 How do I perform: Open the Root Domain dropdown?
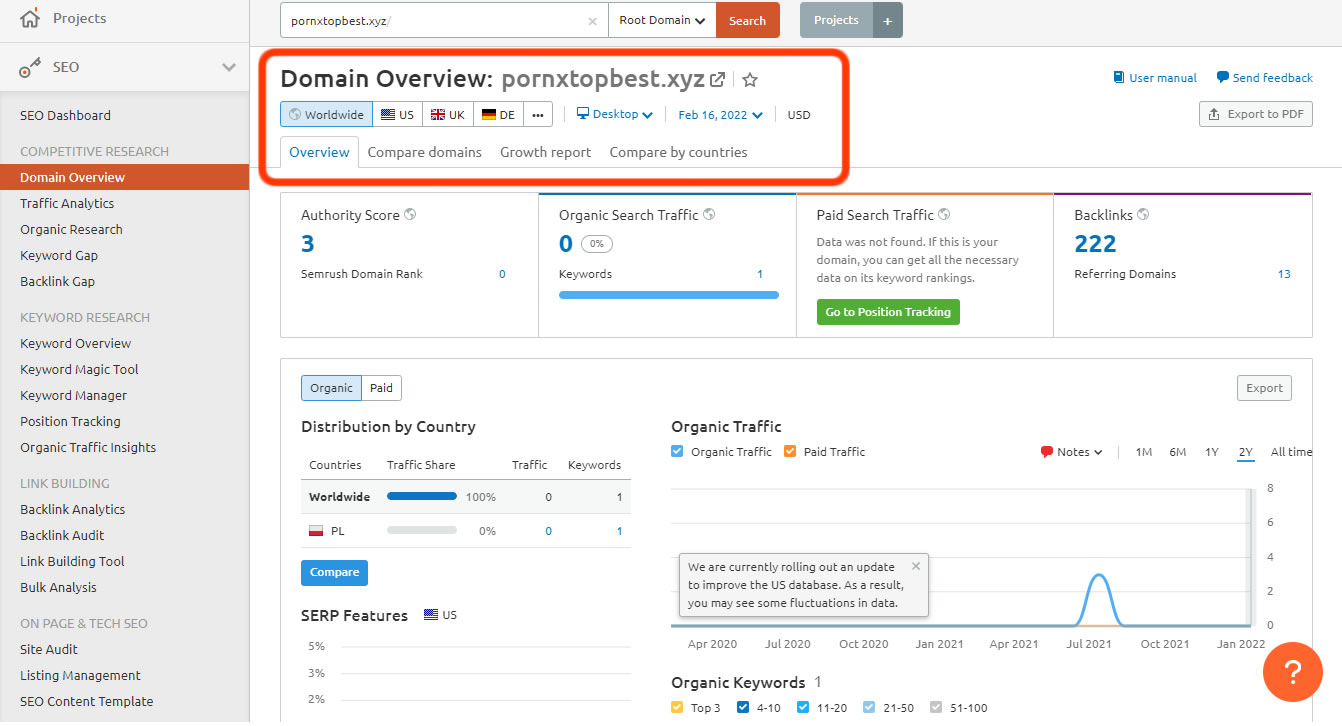662,20
